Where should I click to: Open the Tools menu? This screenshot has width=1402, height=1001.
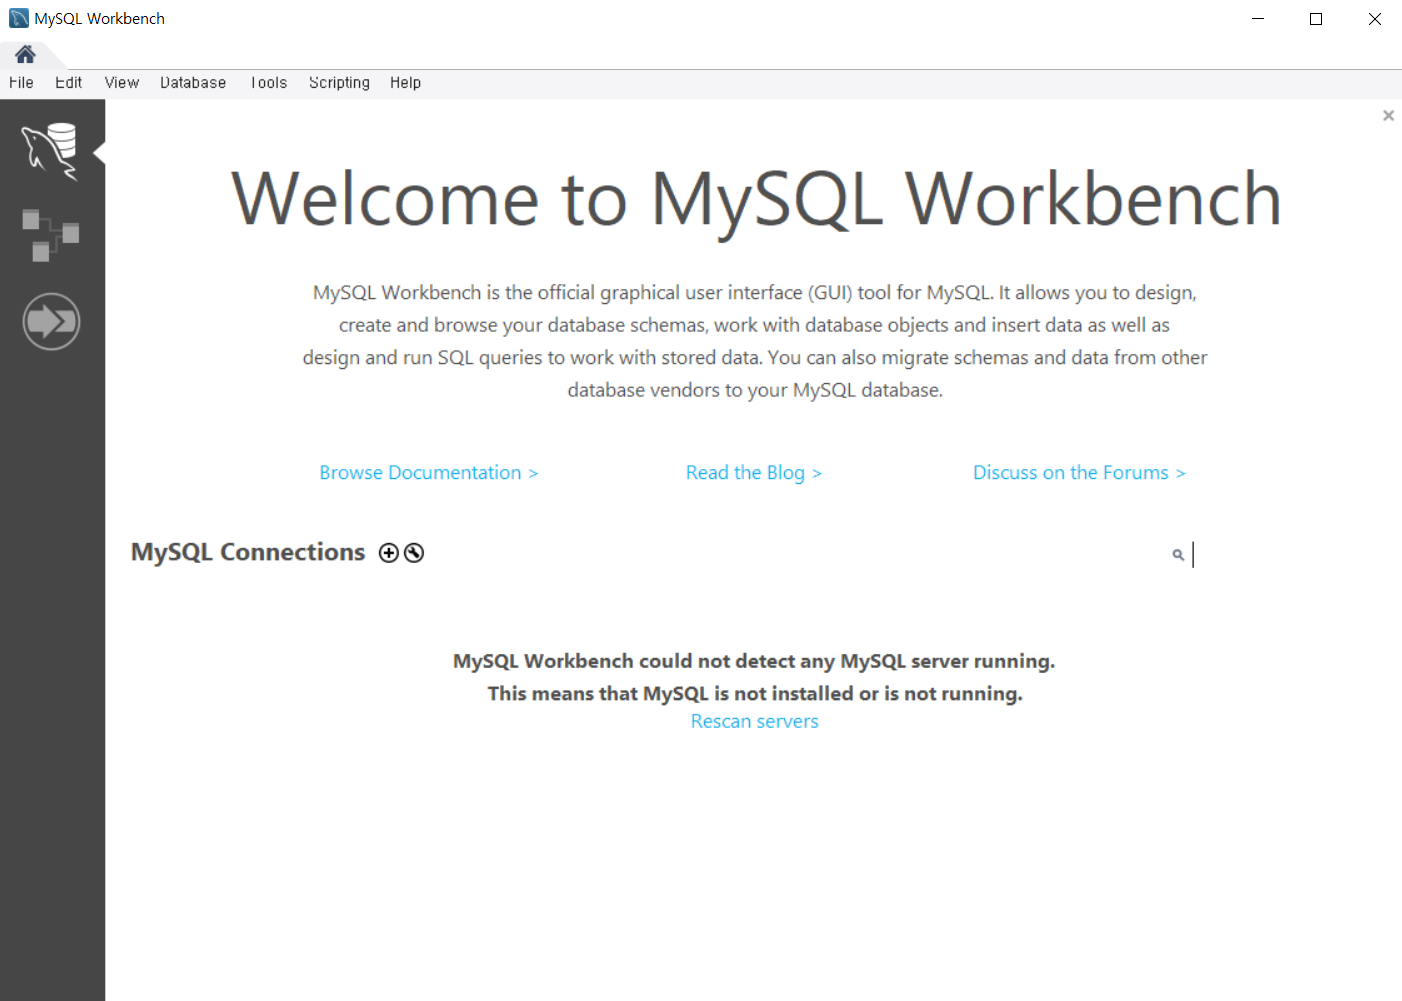point(268,83)
